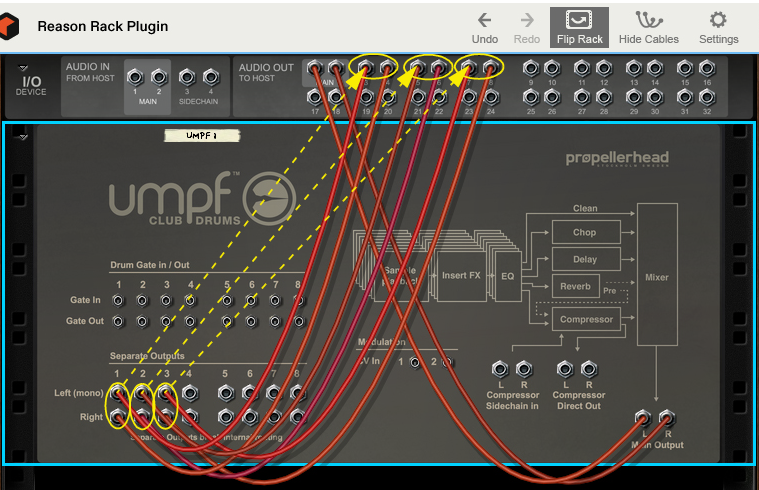Click the Redo button
This screenshot has height=490, width=759.
coord(527,28)
